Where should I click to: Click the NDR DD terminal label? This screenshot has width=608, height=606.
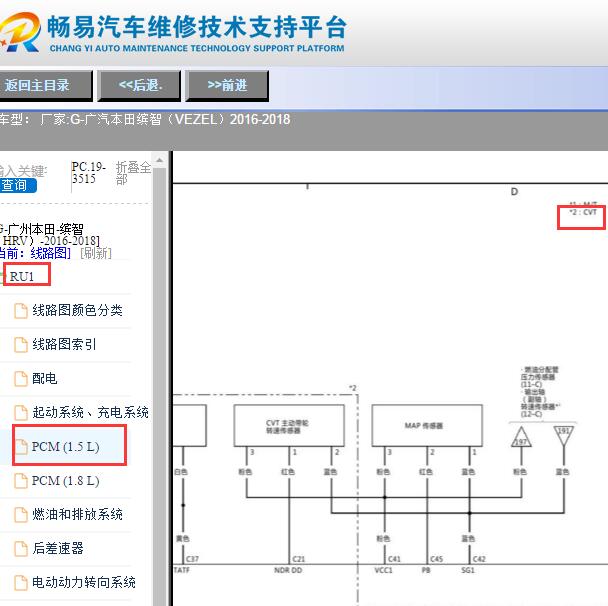coord(288,570)
